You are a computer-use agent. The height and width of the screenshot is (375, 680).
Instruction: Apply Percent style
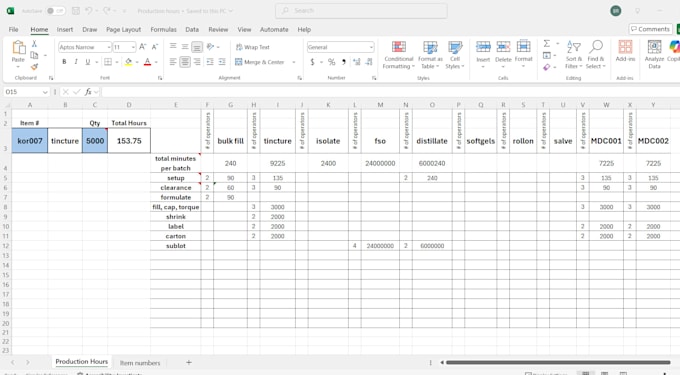332,62
